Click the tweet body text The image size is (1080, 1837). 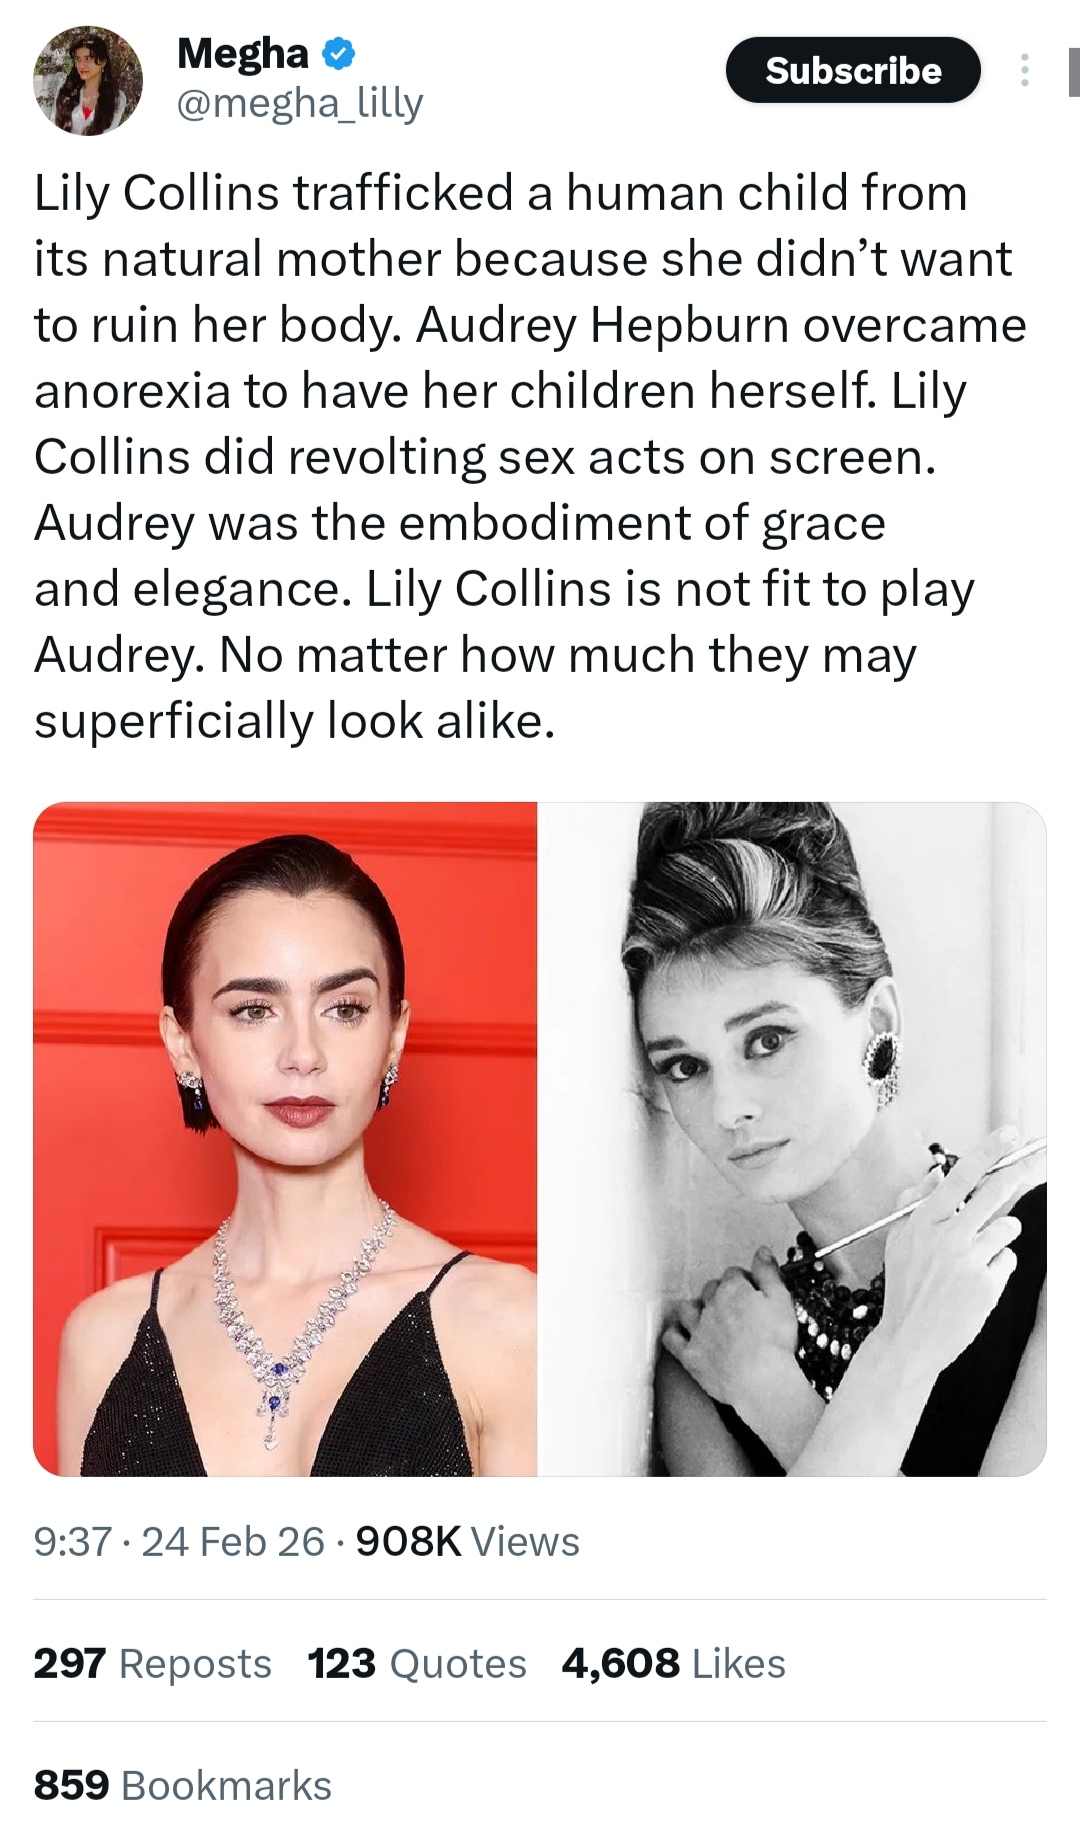tap(530, 457)
